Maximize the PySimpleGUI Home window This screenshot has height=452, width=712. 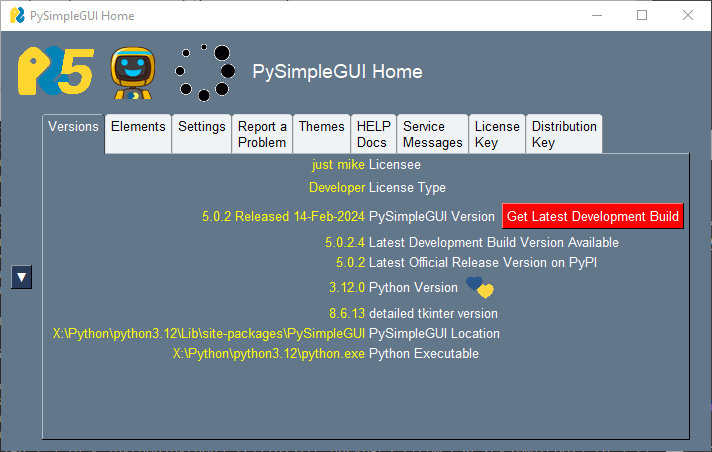[x=642, y=16]
